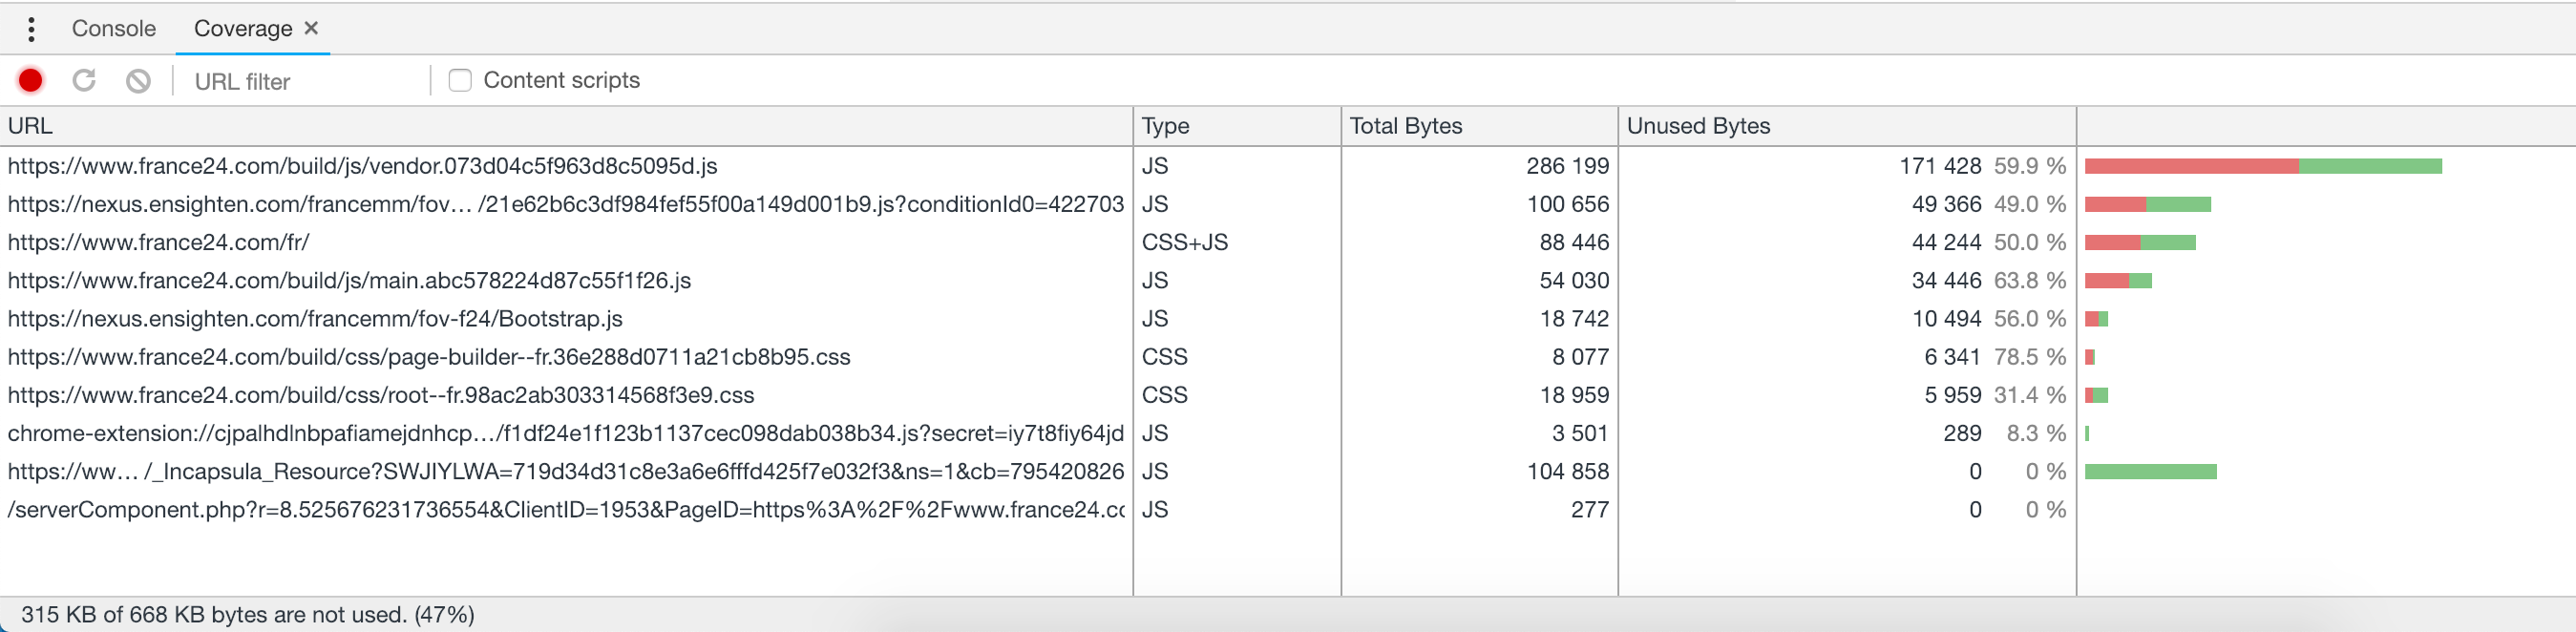This screenshot has width=2576, height=632.
Task: Stop coverage recording with red button
Action: coord(31,81)
